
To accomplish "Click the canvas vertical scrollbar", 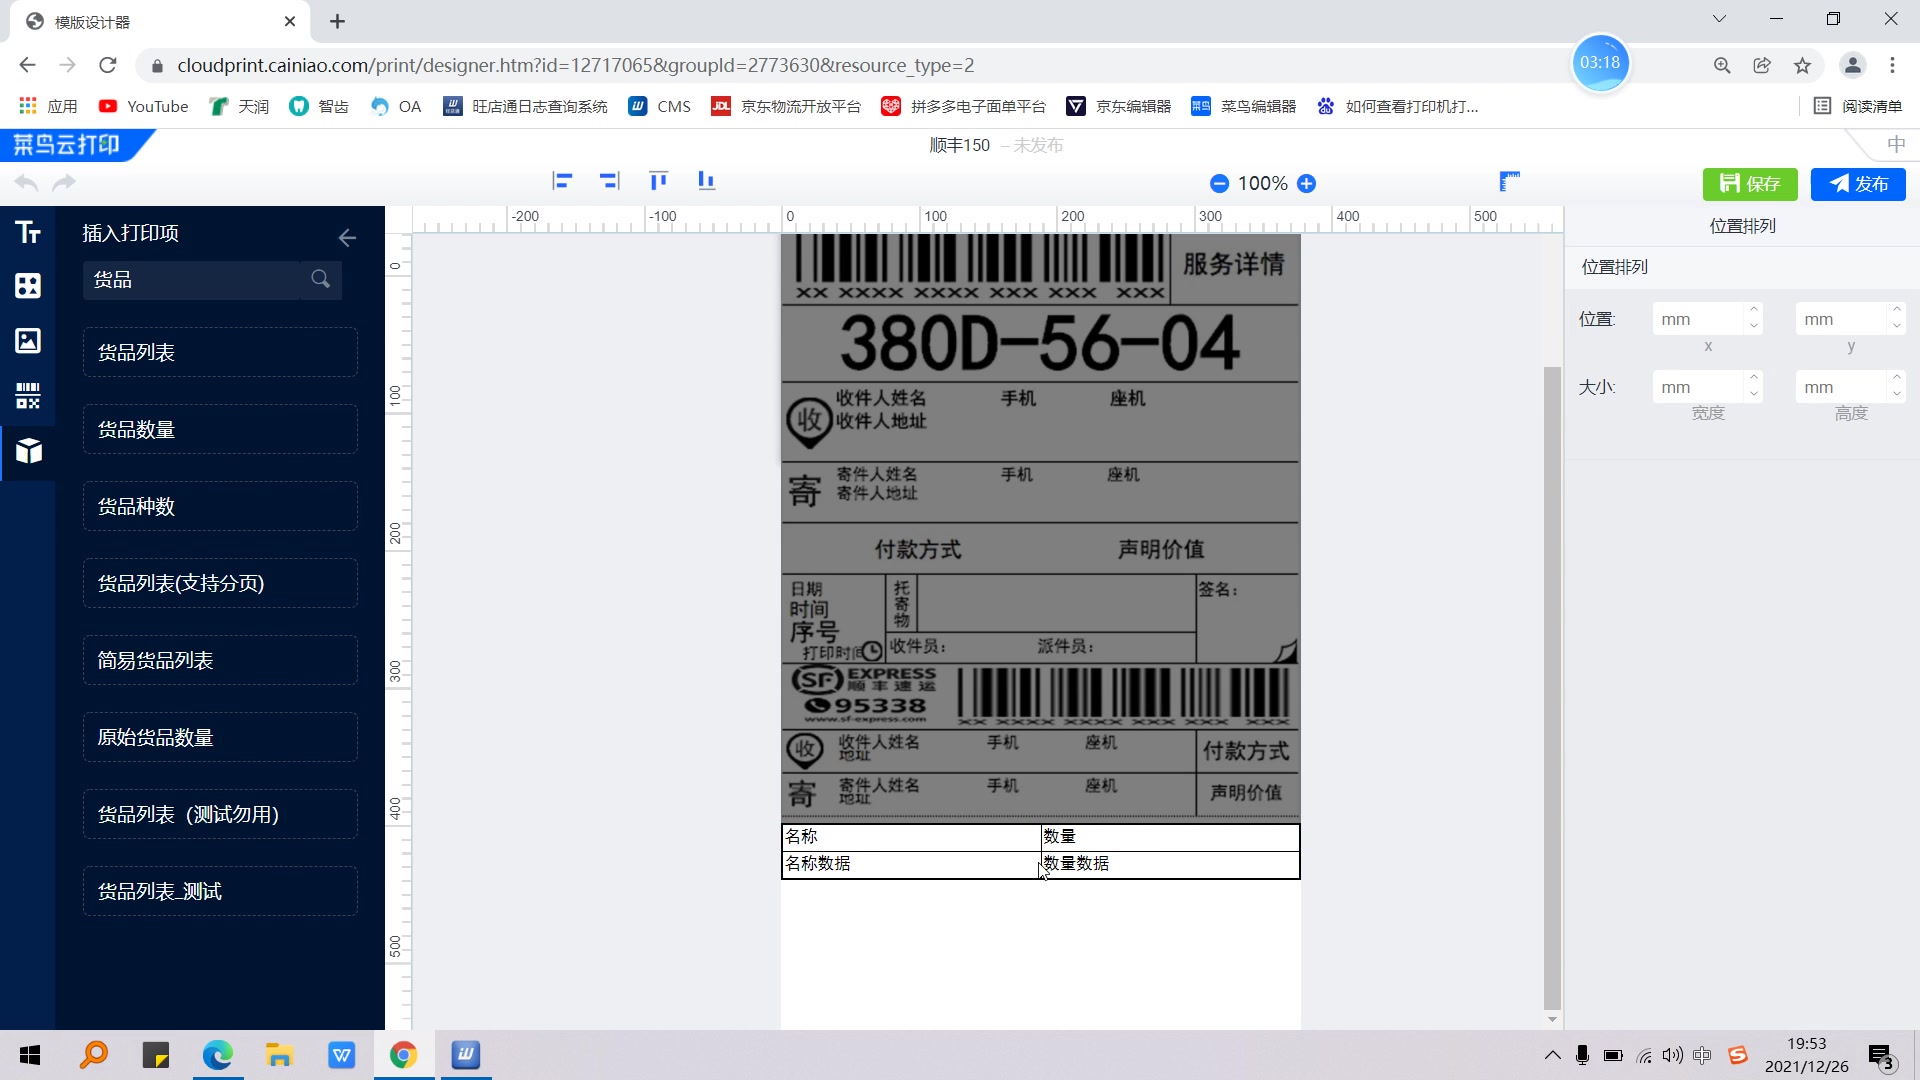I will tap(1552, 688).
